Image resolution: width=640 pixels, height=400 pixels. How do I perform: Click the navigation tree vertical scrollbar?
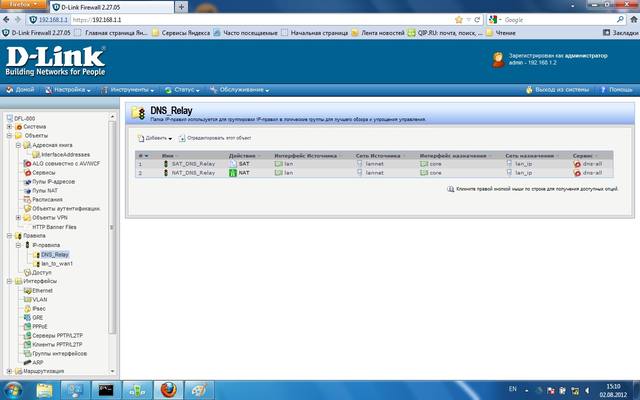click(112, 227)
